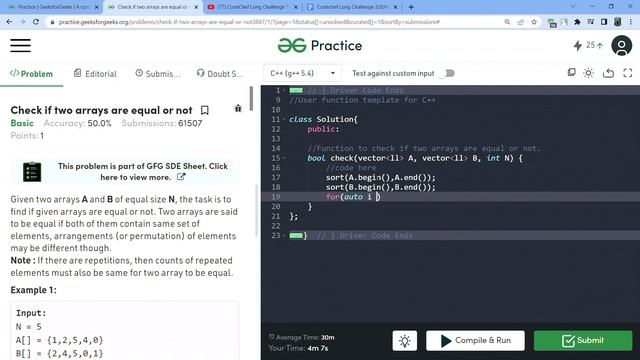Open the Chrome three-dot menu

(631, 22)
